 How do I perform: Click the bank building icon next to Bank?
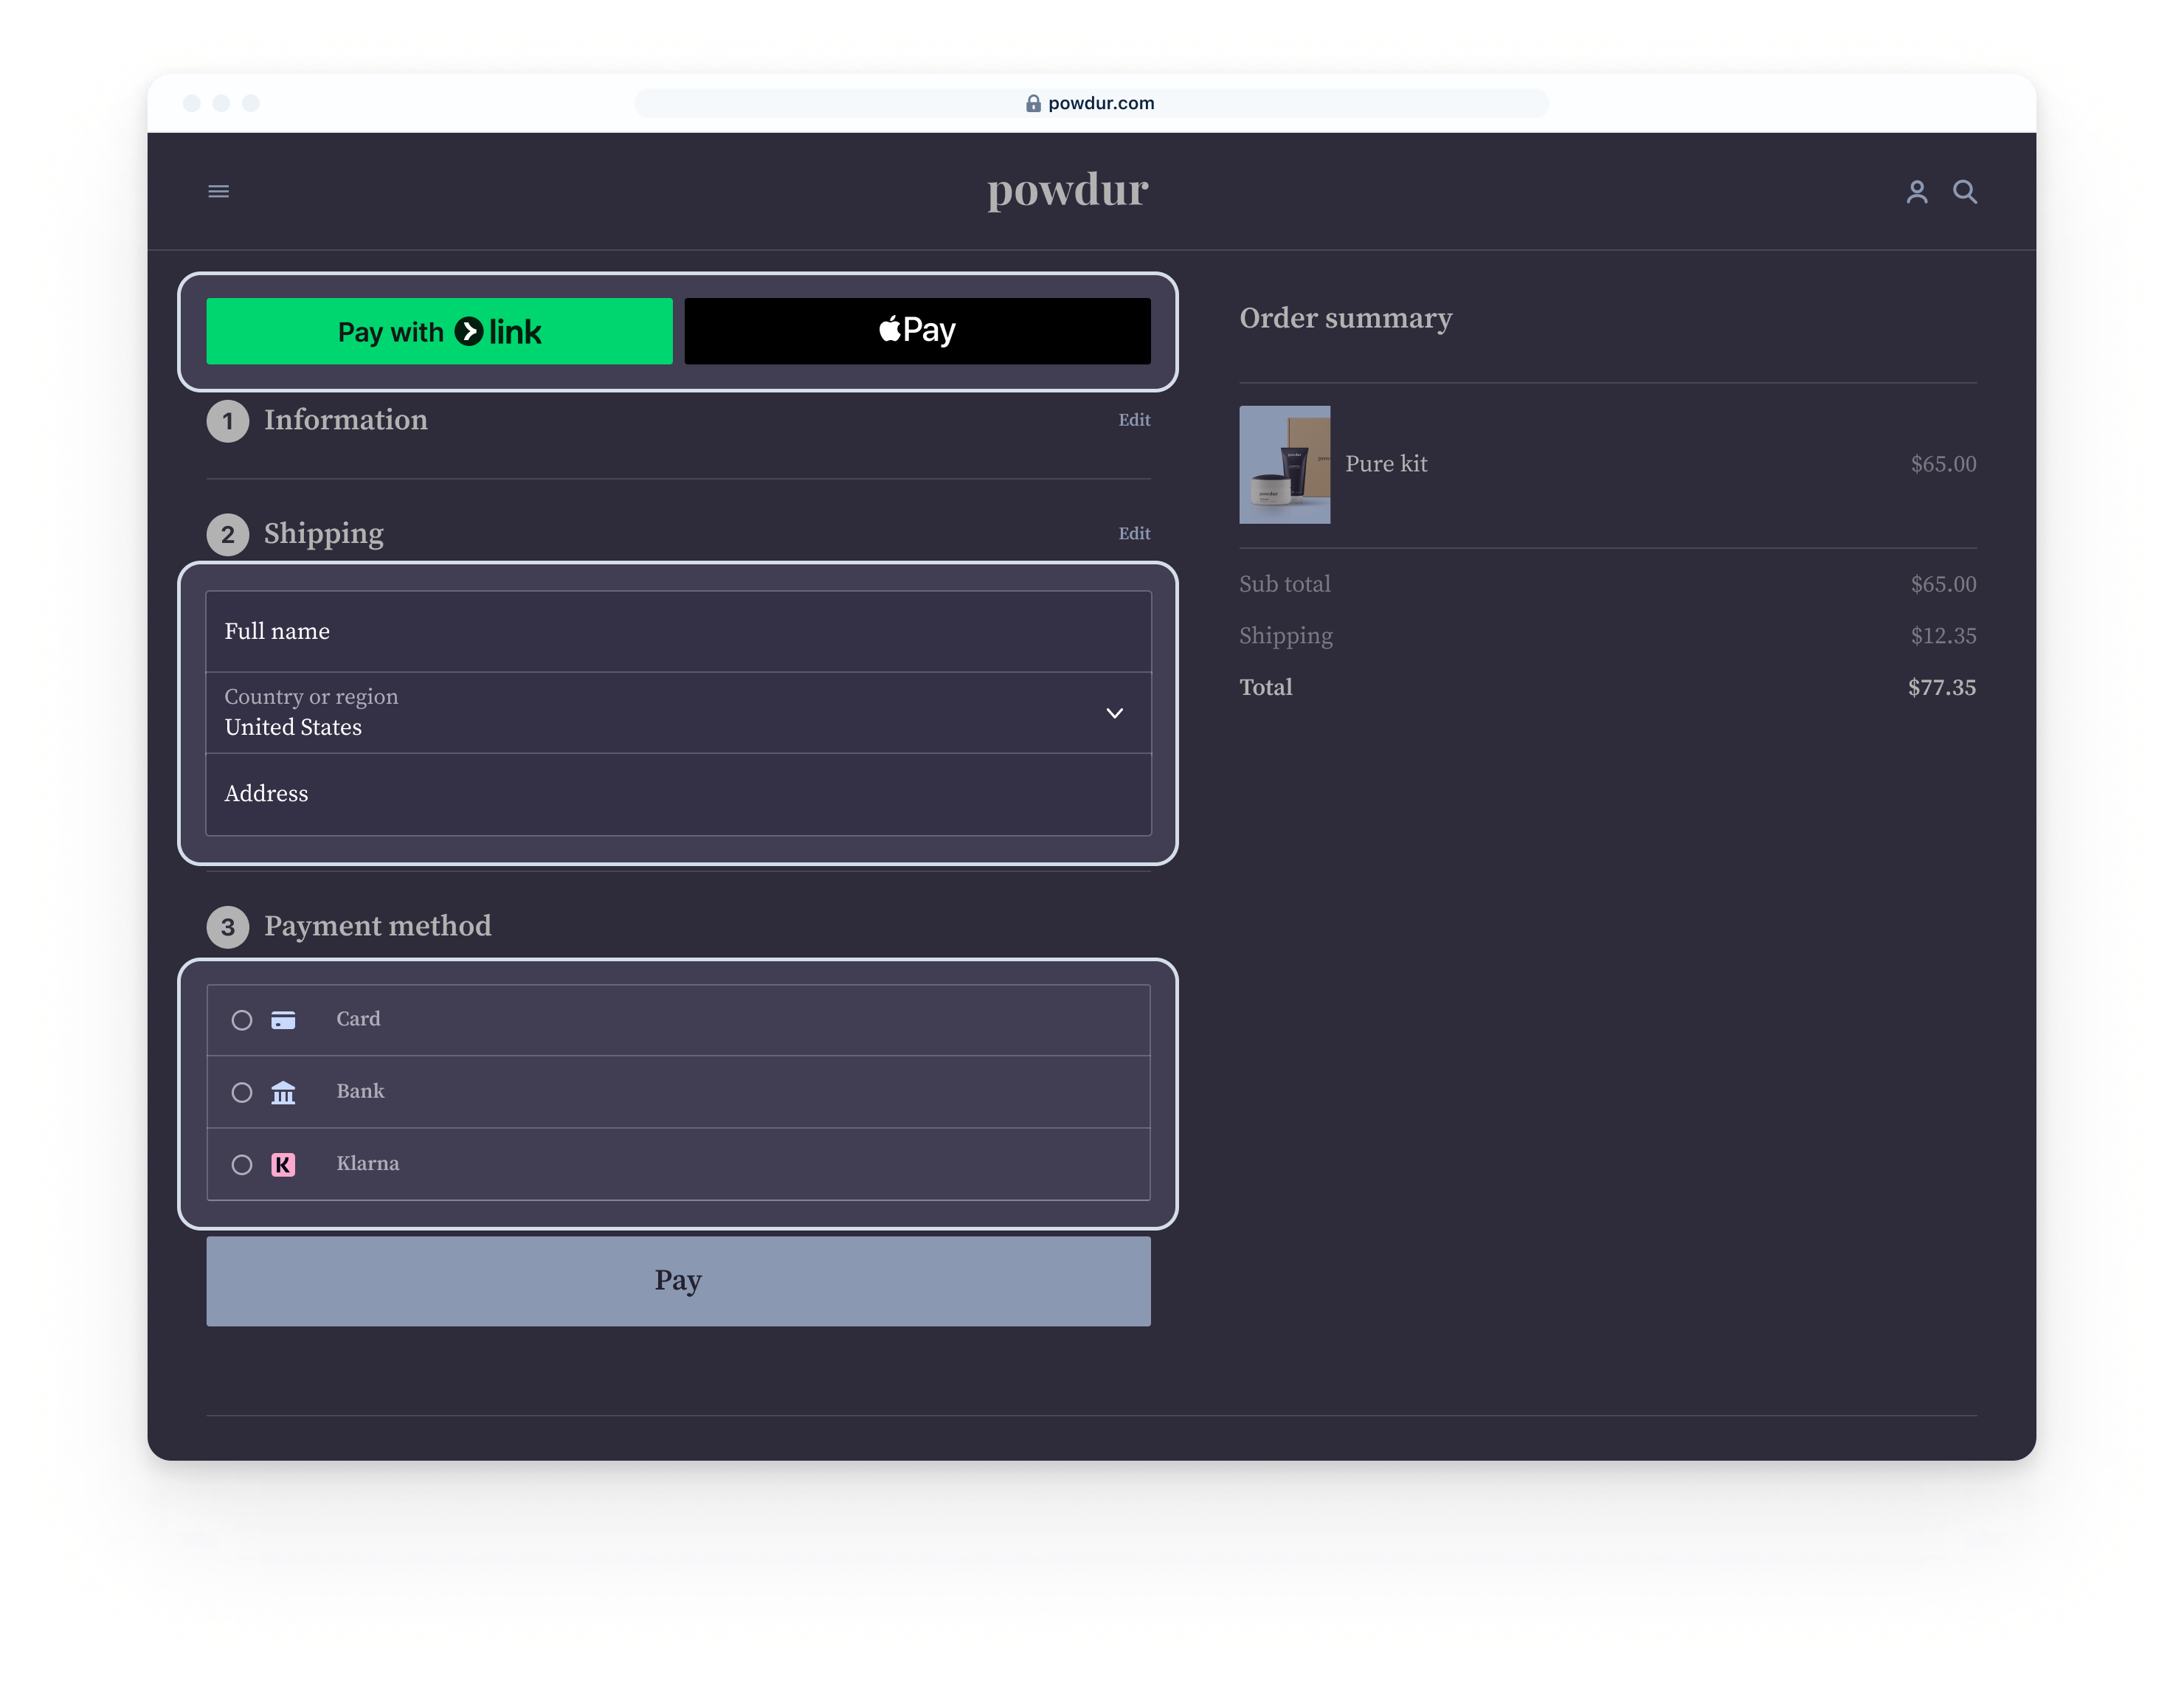pos(284,1092)
